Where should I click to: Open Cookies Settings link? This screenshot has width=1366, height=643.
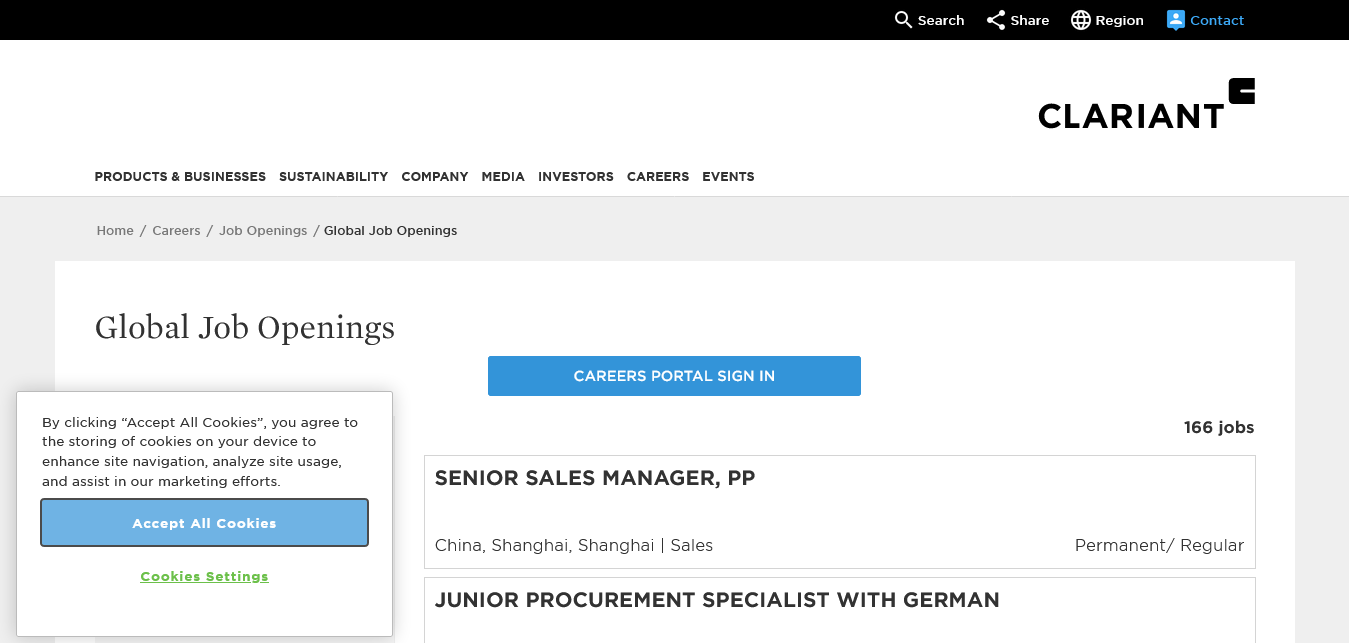point(204,577)
